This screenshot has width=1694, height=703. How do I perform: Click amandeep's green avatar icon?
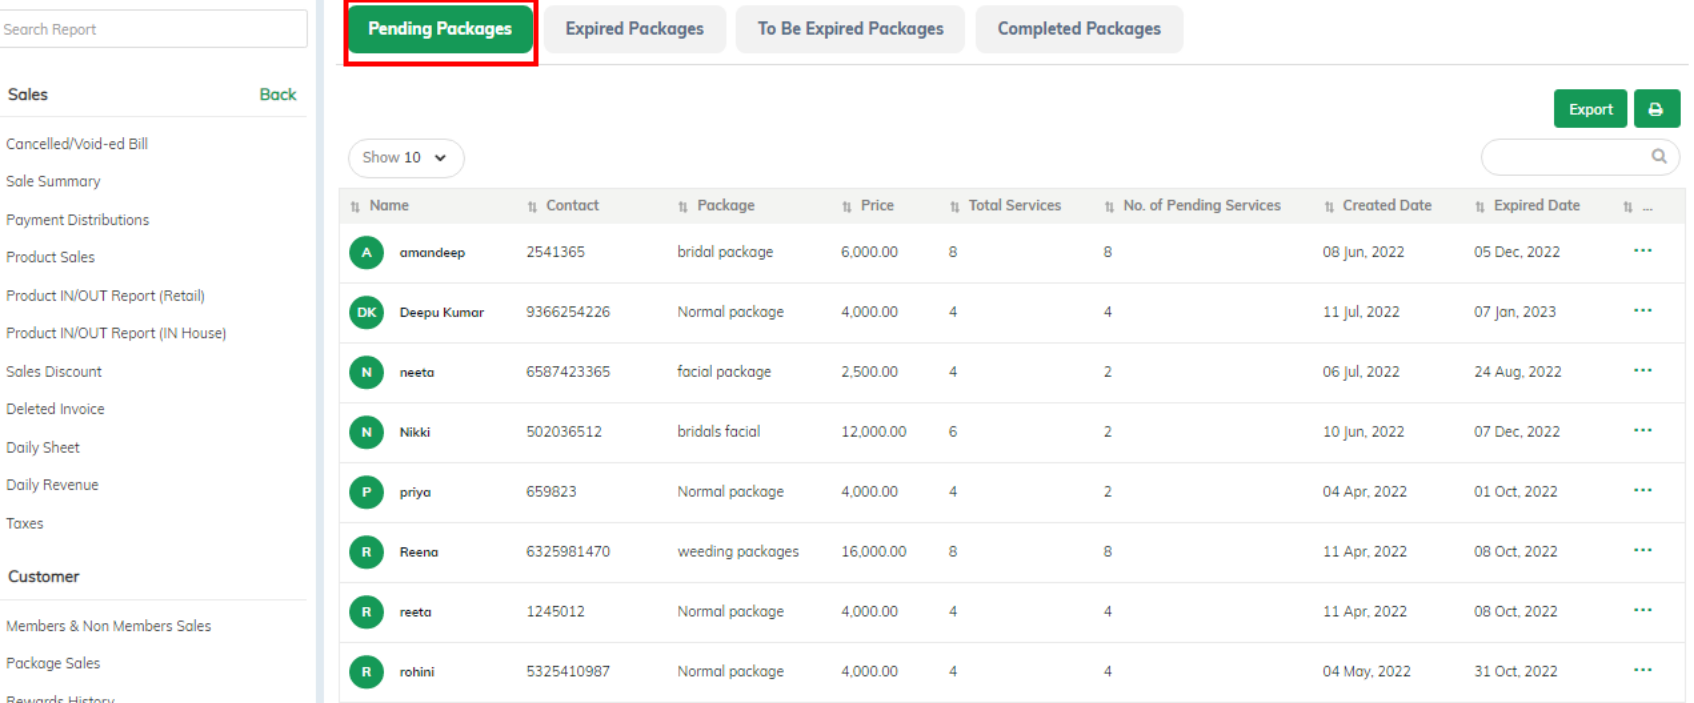point(366,252)
